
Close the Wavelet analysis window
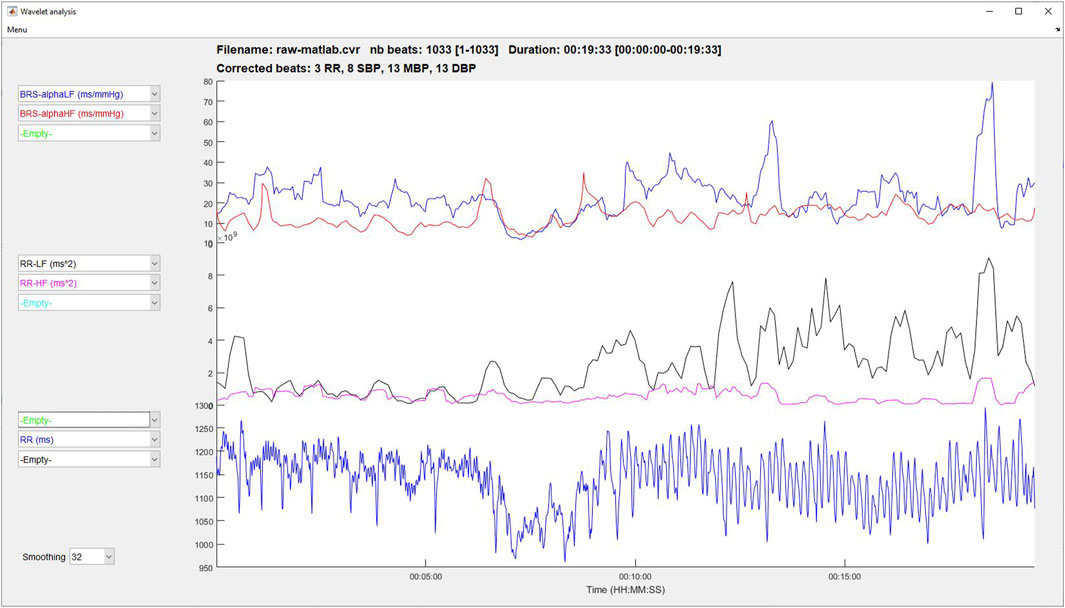(1049, 12)
